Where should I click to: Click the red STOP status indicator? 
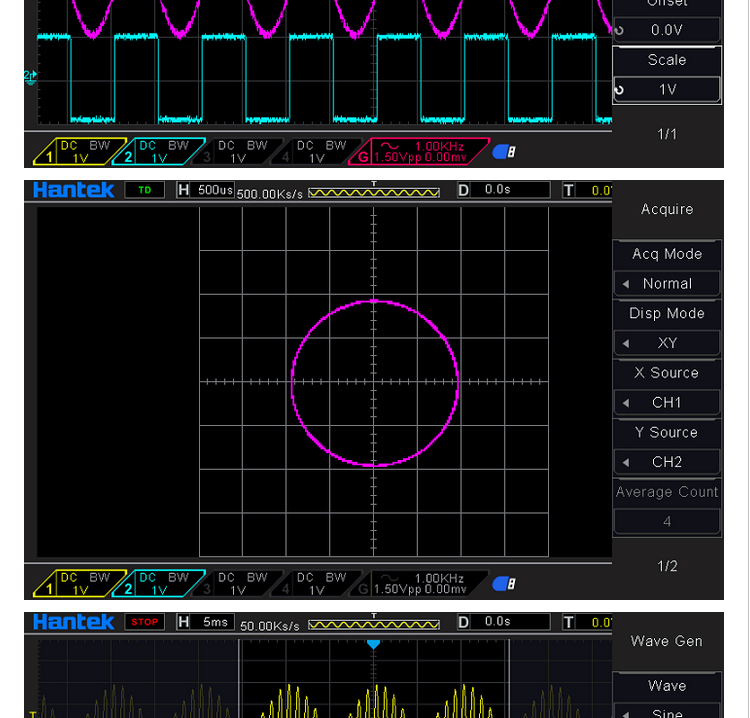coord(145,622)
